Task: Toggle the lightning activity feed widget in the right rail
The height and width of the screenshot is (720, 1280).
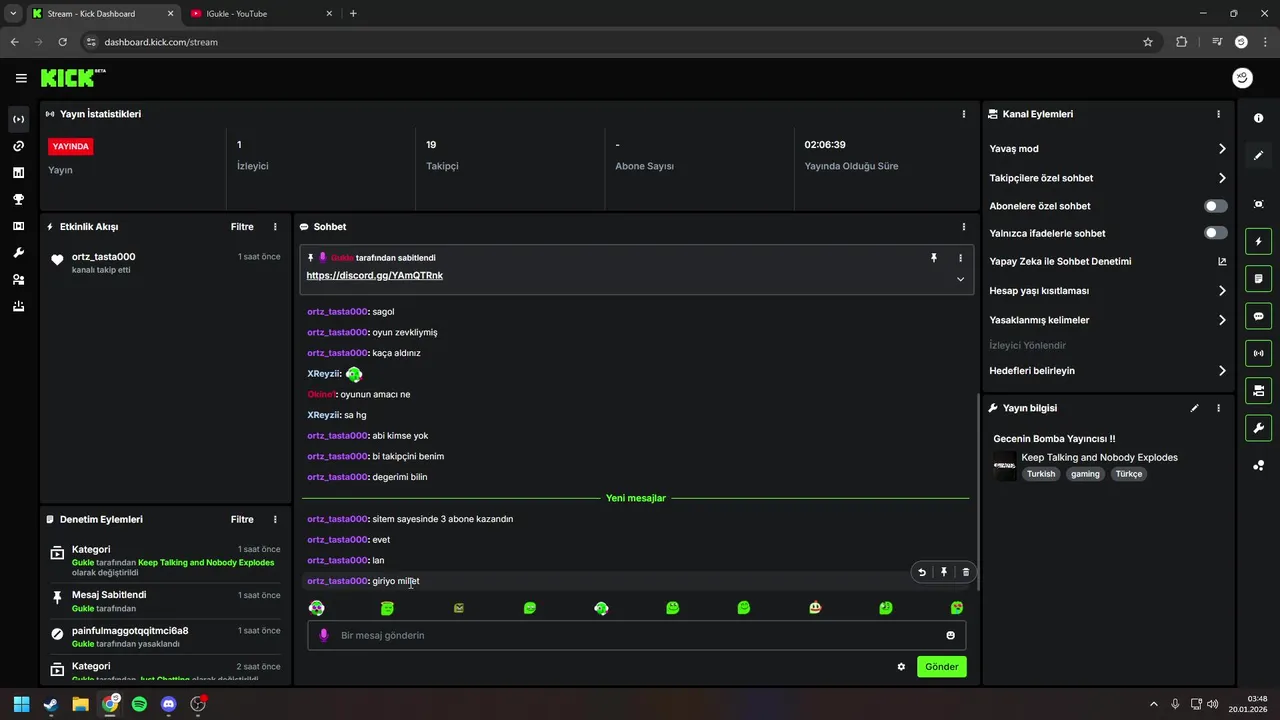Action: point(1258,241)
